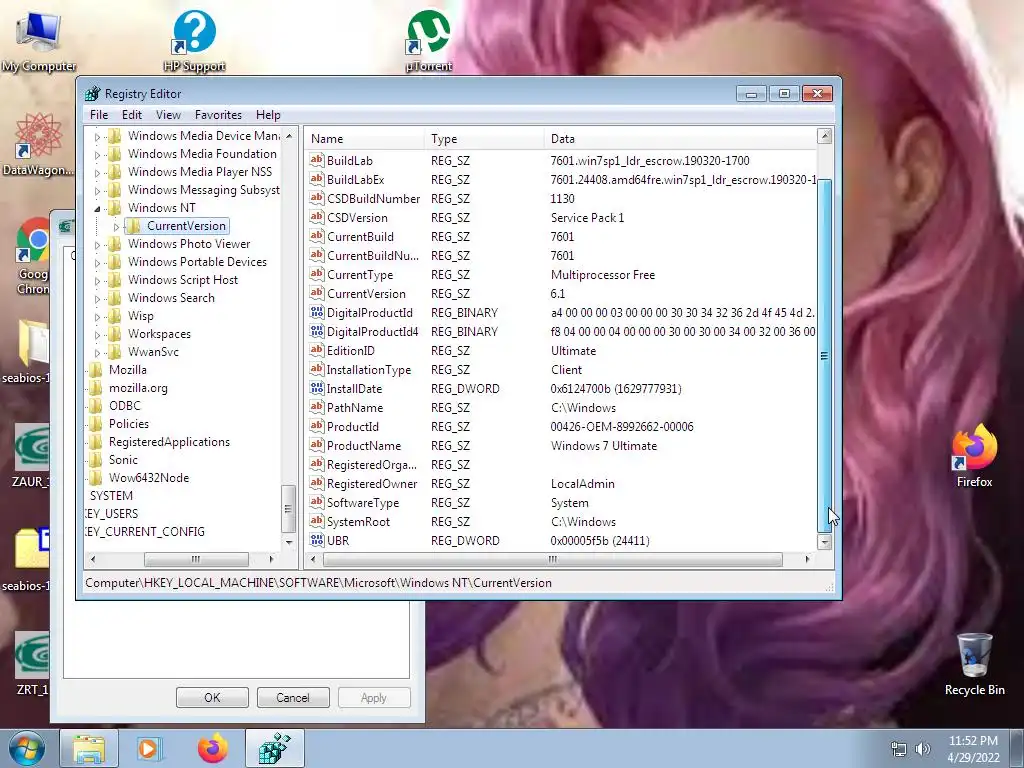This screenshot has height=768, width=1024.
Task: Click the Registry Editor title bar icon
Action: (93, 93)
